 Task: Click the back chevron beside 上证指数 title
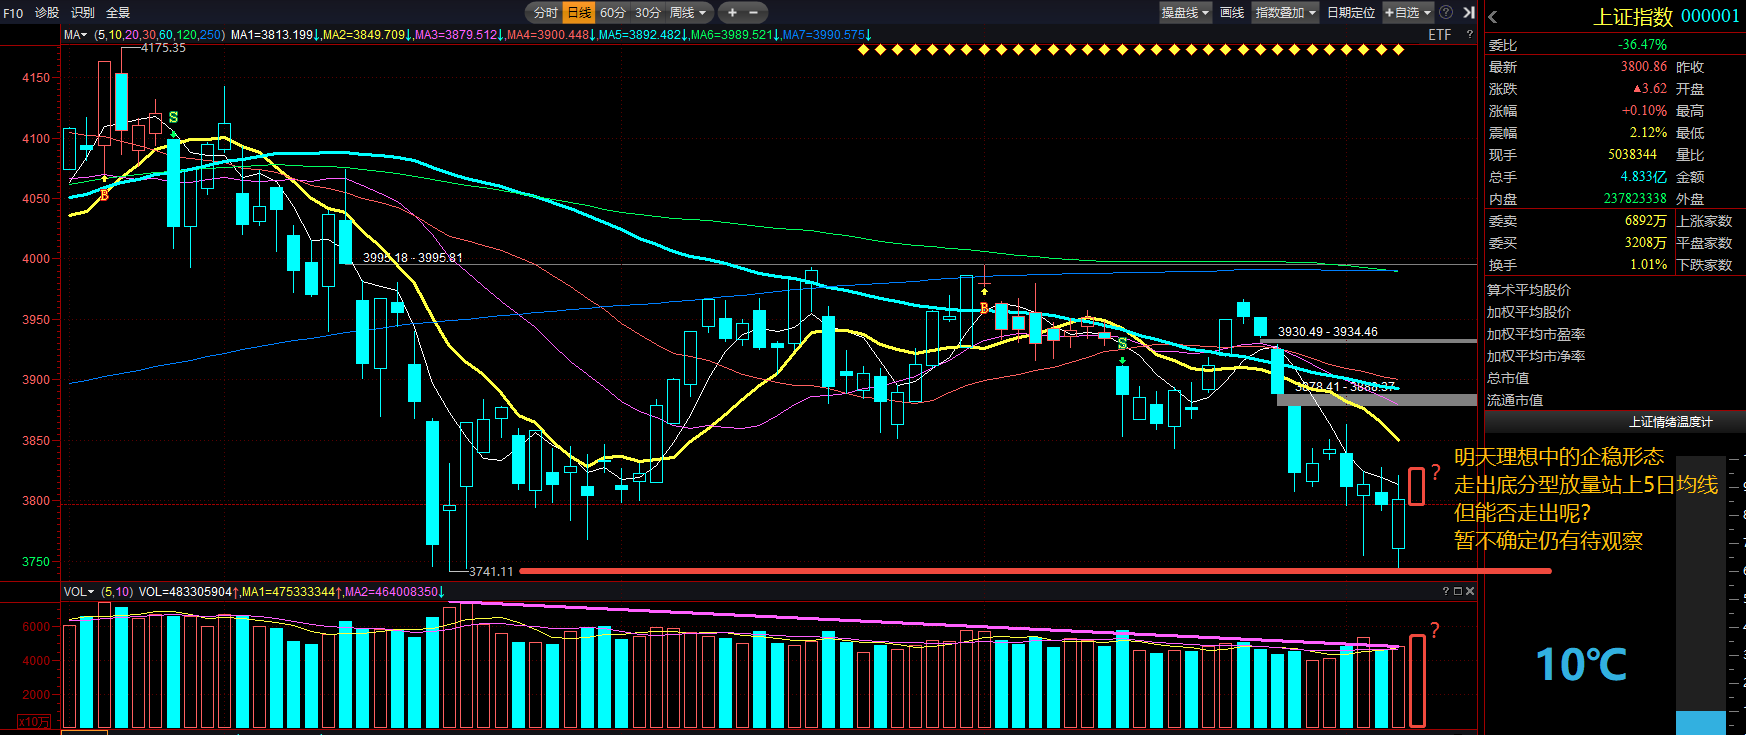1493,16
